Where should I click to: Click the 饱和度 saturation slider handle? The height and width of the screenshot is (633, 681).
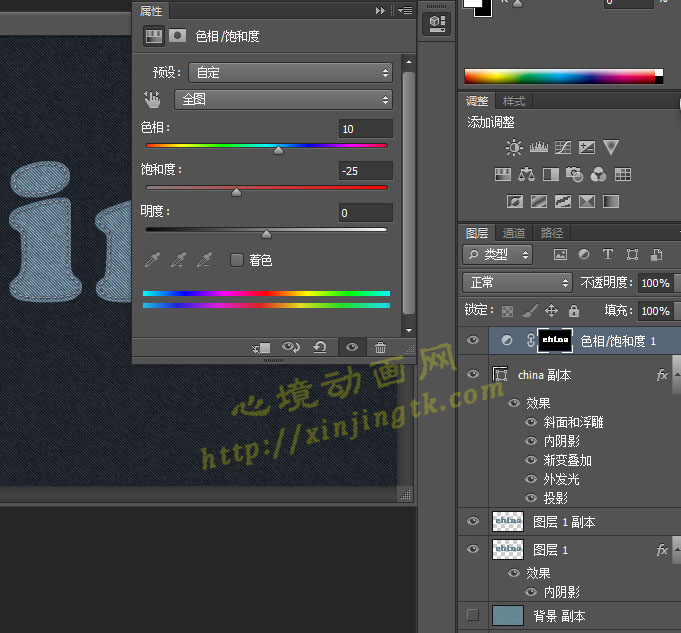[x=236, y=192]
